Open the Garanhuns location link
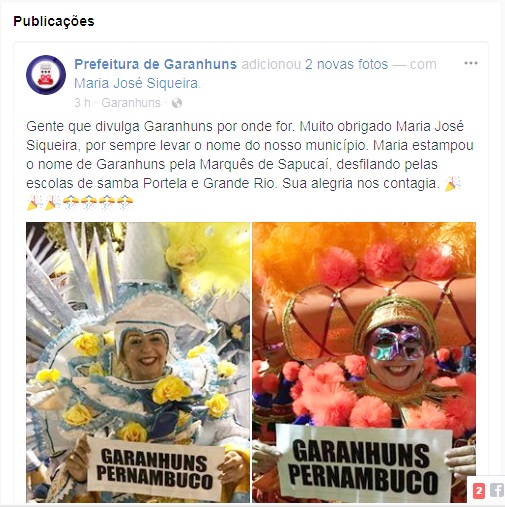Viewport: 505px width, 507px height. click(x=131, y=103)
